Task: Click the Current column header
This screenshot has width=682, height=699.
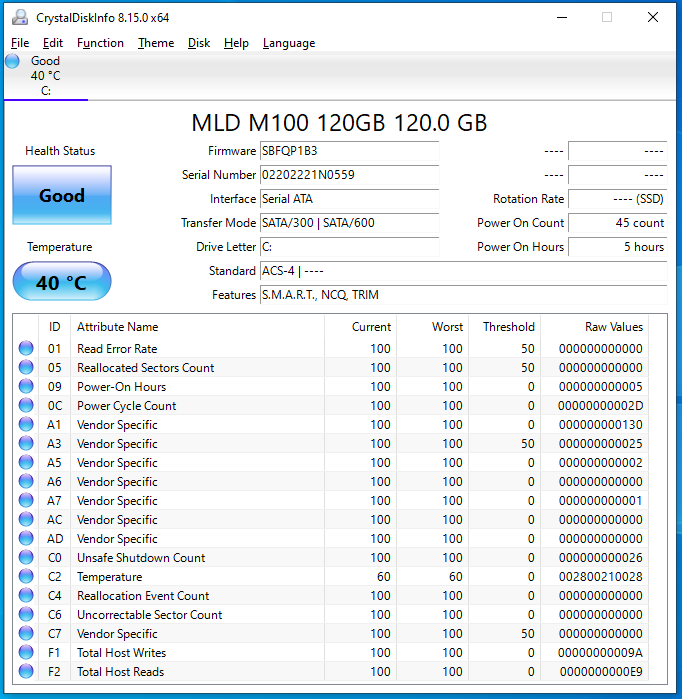Action: pyautogui.click(x=361, y=327)
